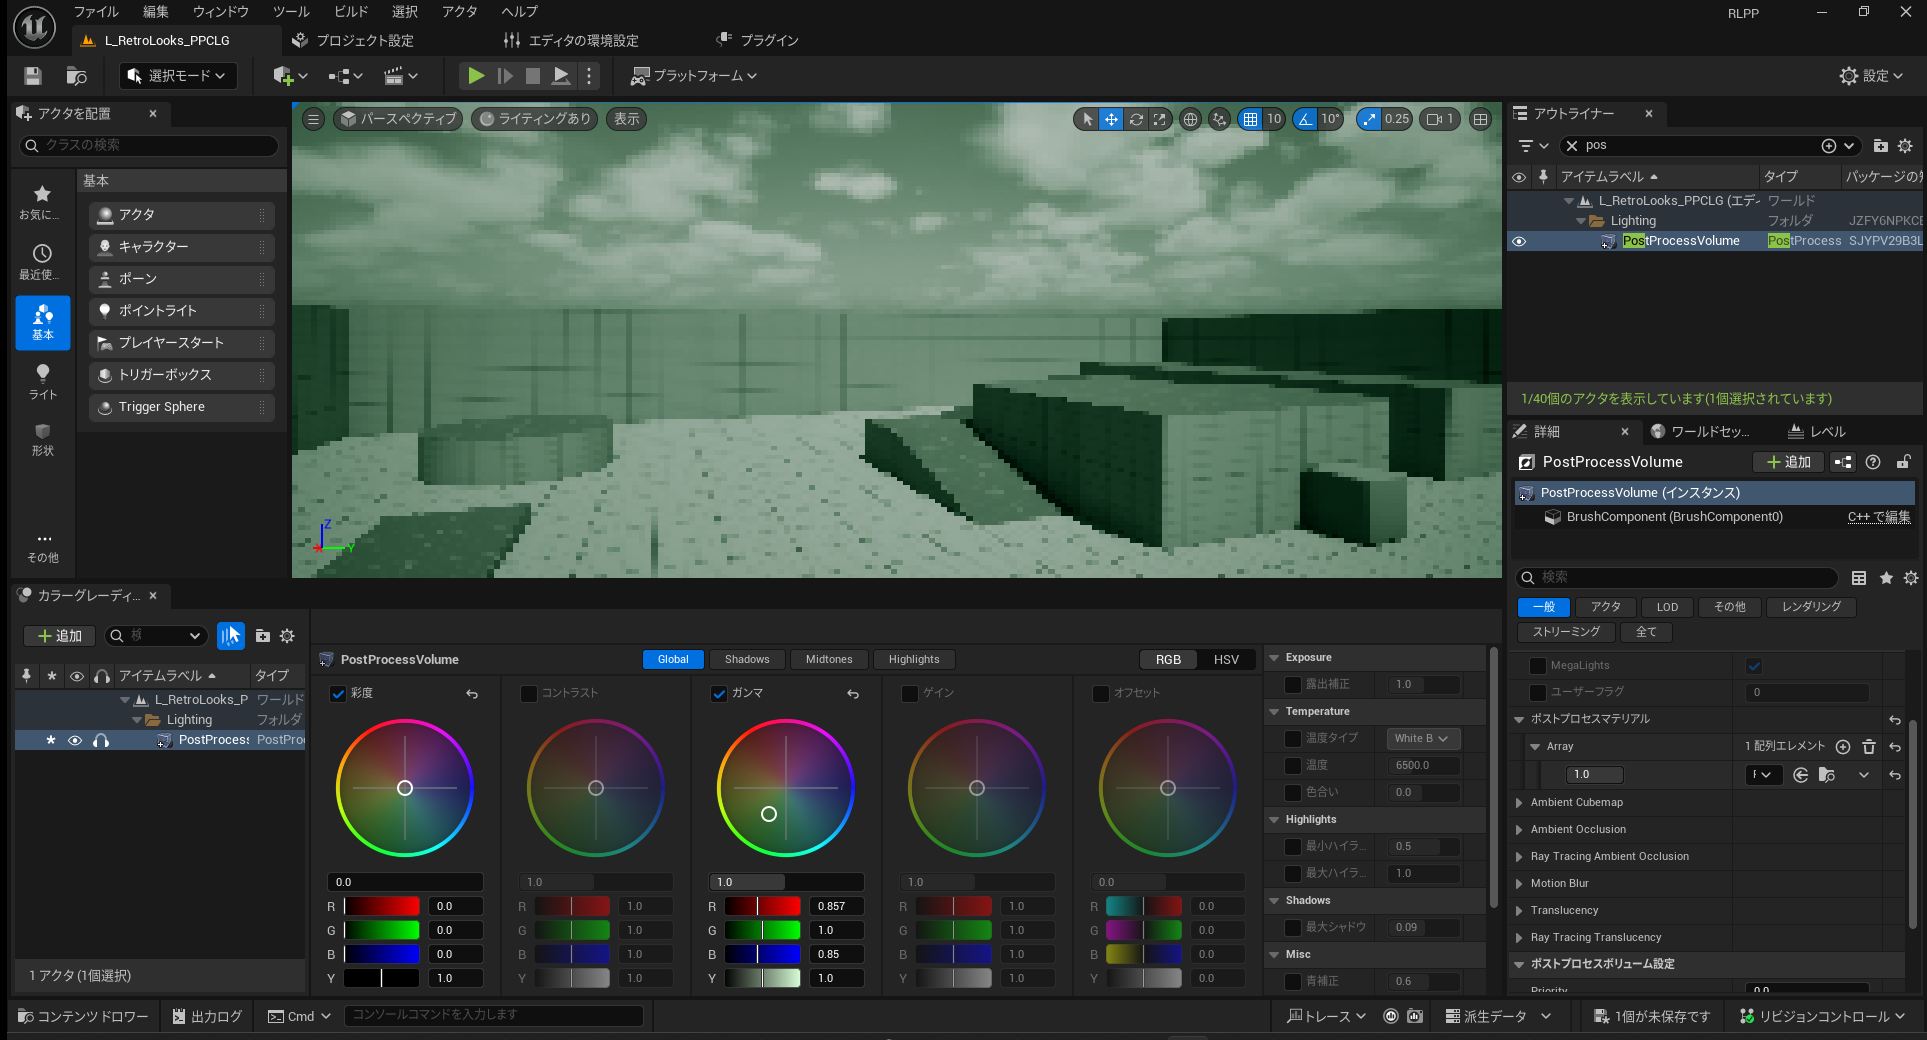Click the C++で編集 link in details panel
The height and width of the screenshot is (1040, 1927).
1878,517
